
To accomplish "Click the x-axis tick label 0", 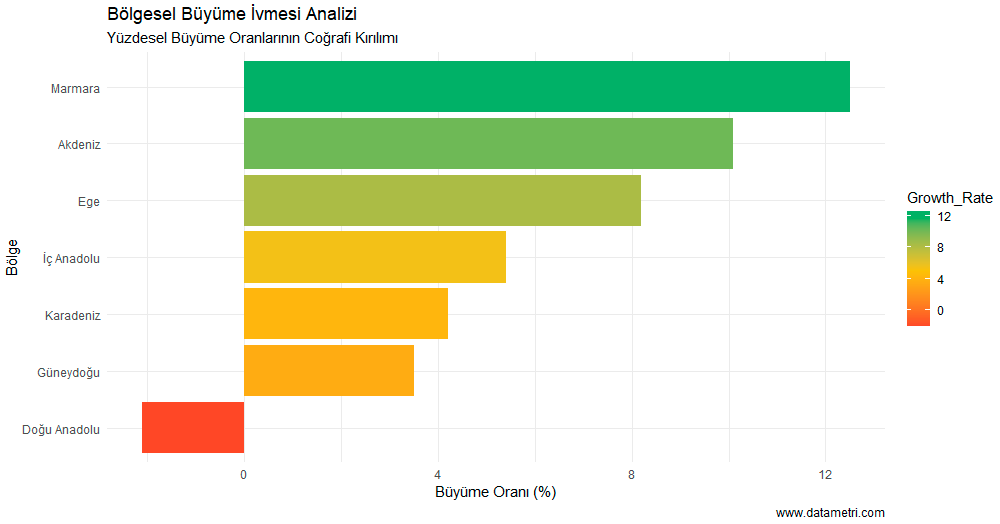I will 244,474.
